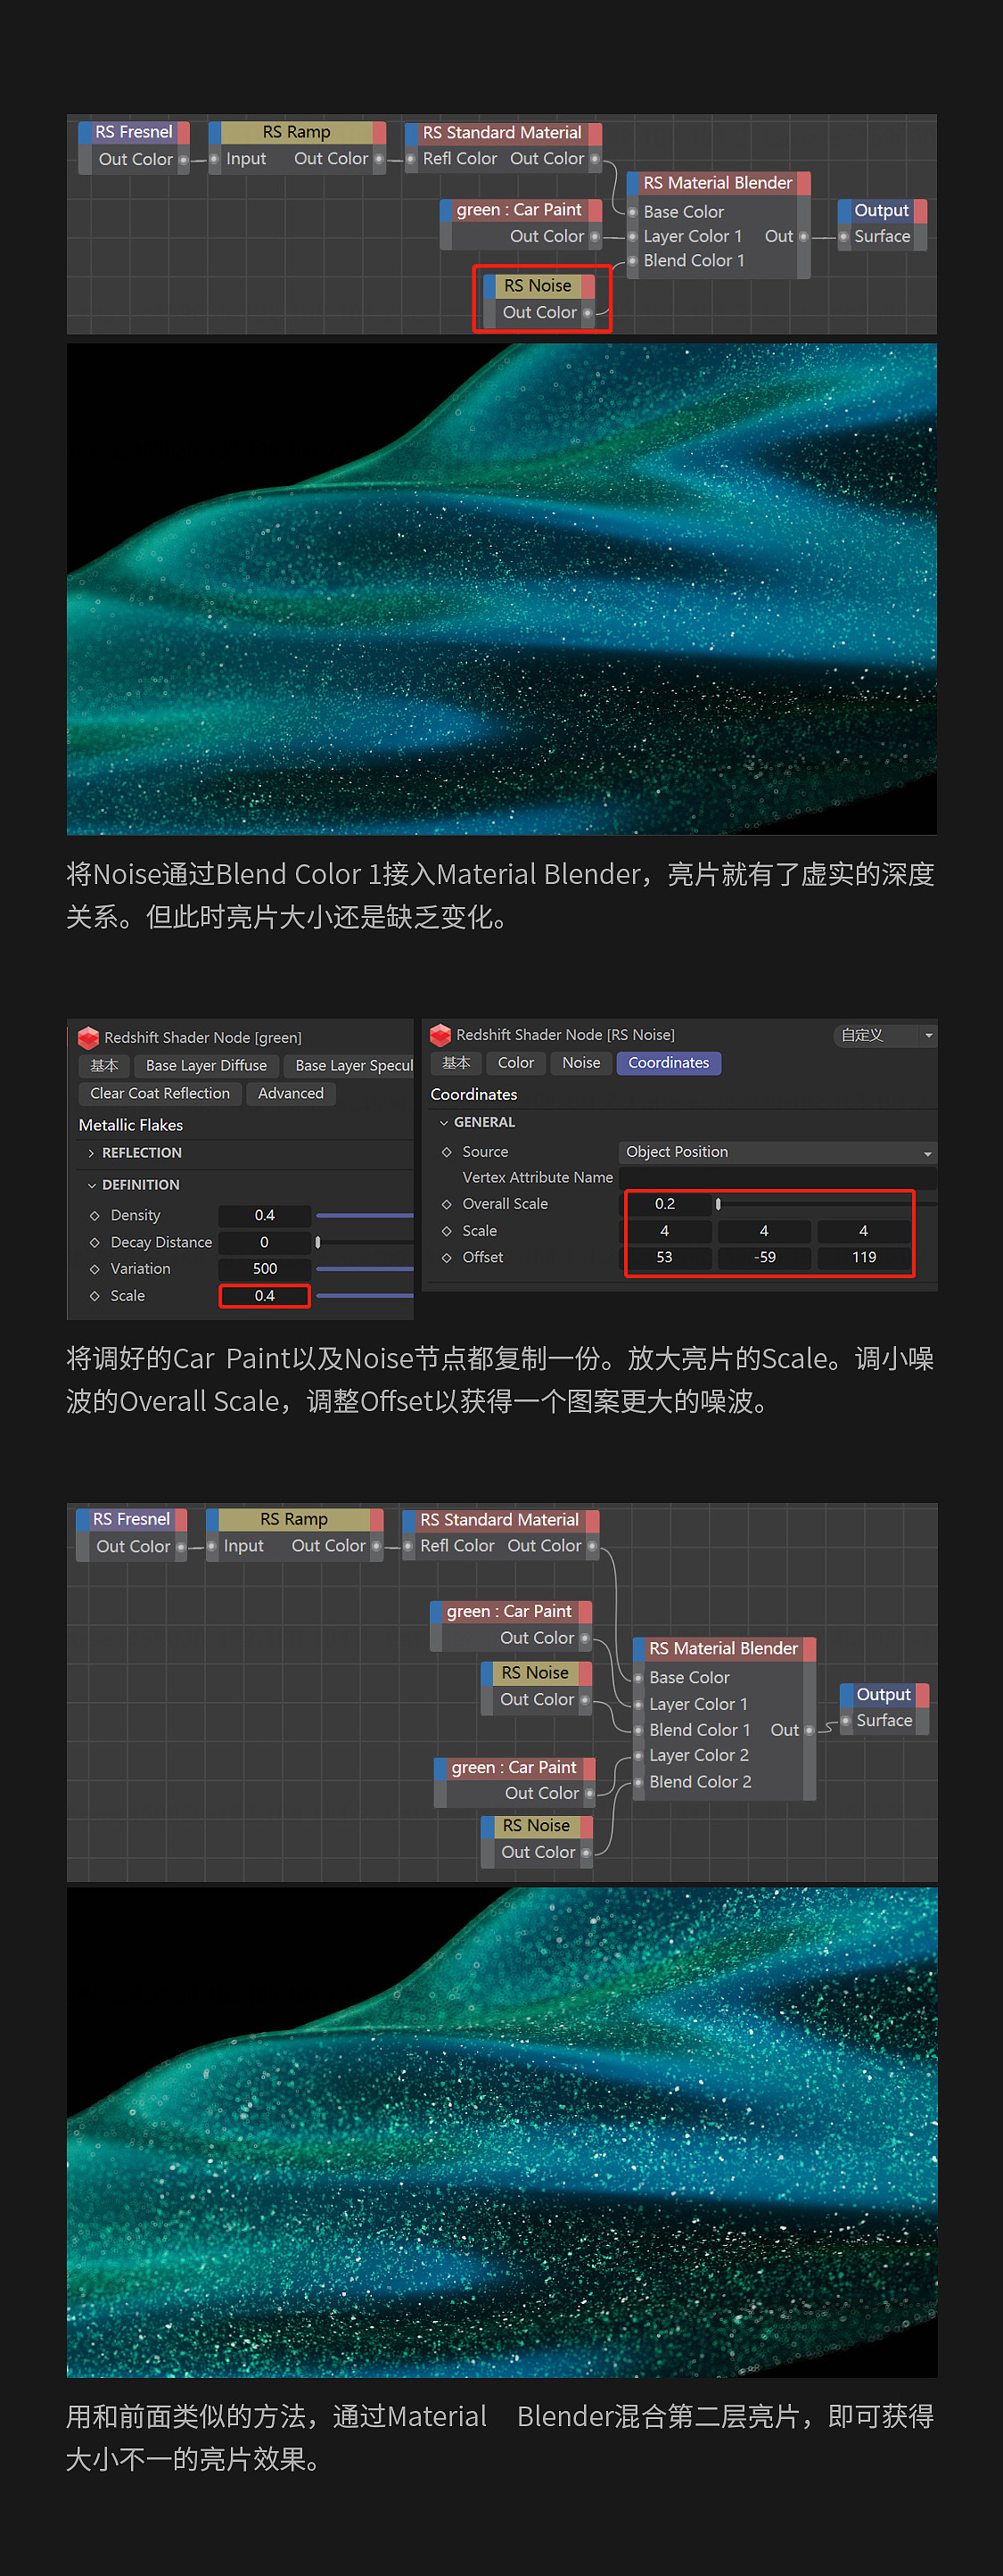
Task: Click the second aurora render below the lower graph
Action: pos(502,2132)
